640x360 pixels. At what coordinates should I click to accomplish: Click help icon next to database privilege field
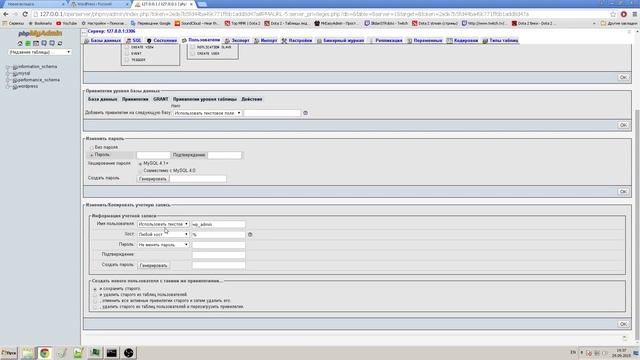(x=305, y=113)
